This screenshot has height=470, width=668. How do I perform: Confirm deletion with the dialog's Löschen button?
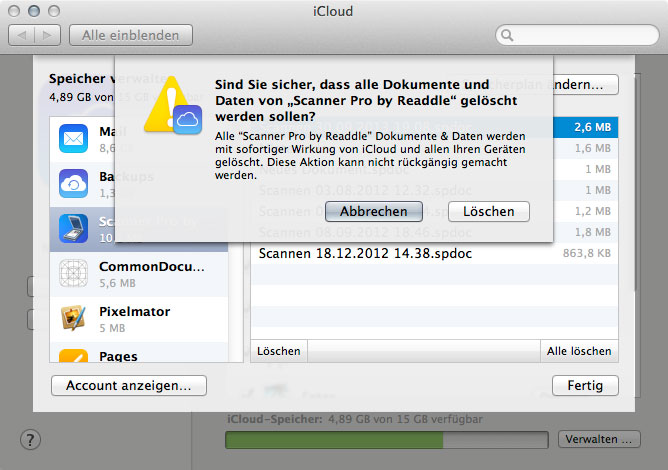(x=489, y=211)
